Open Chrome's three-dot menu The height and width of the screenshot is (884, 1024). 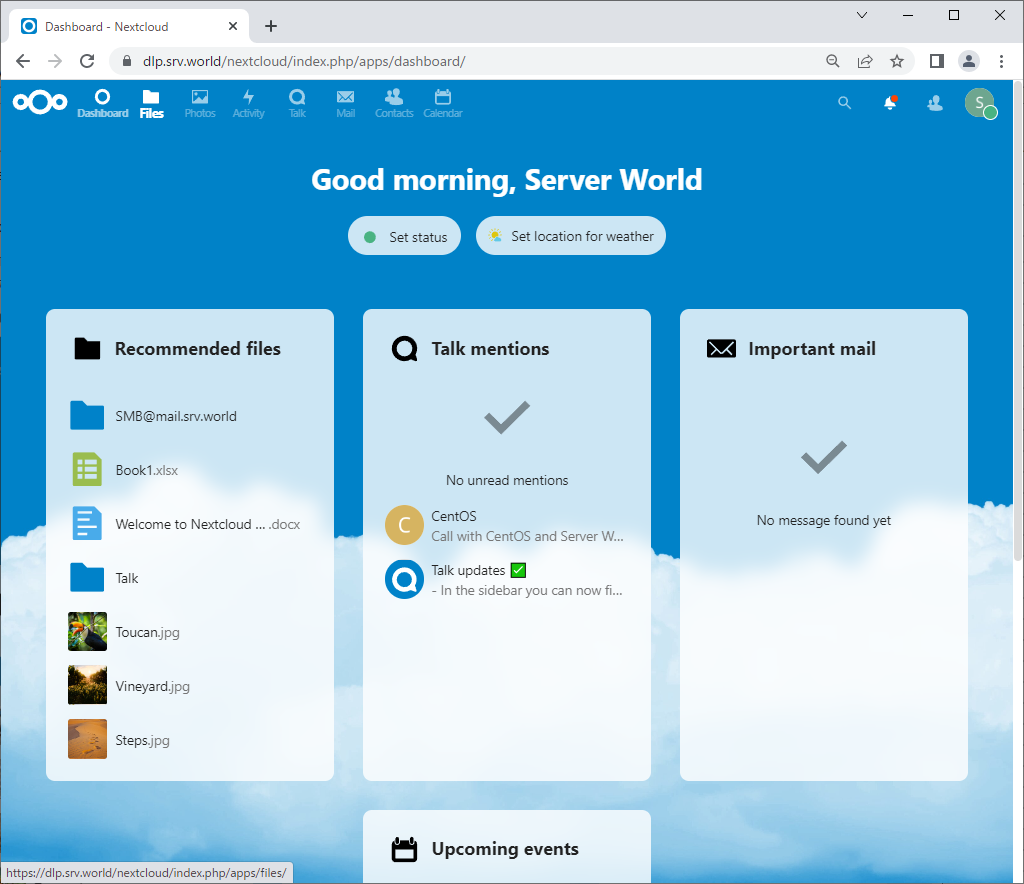(1002, 61)
